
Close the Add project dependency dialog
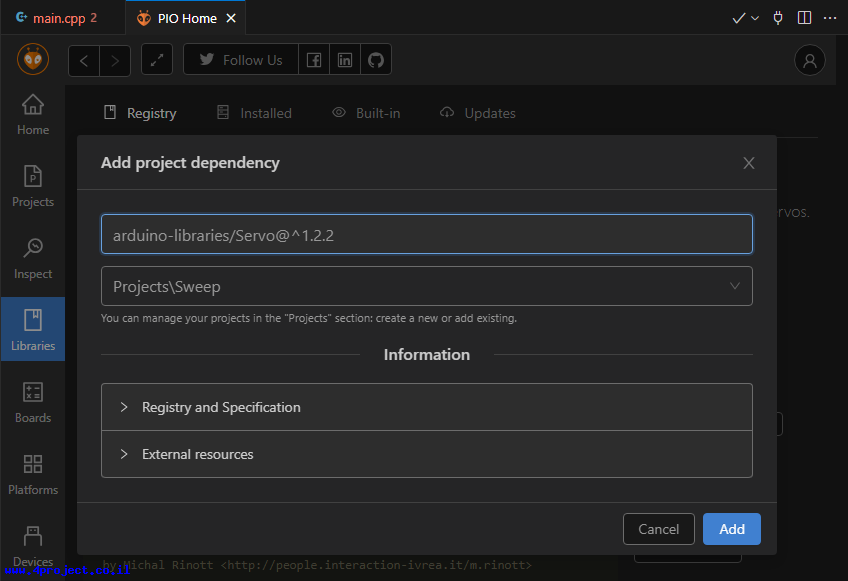748,163
